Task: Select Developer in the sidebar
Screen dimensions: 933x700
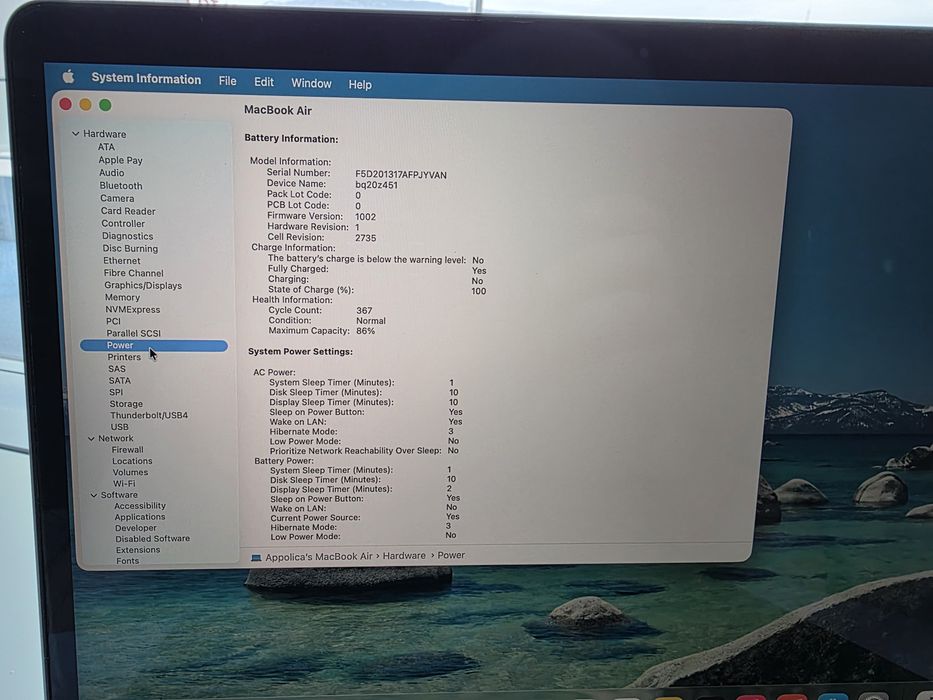Action: click(136, 527)
